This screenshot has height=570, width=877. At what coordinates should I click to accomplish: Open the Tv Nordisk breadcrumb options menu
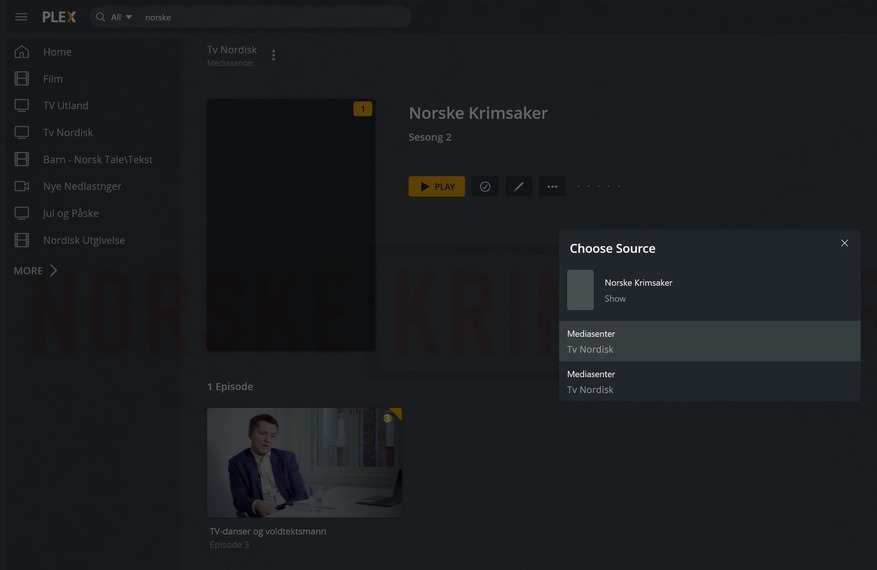click(x=274, y=55)
